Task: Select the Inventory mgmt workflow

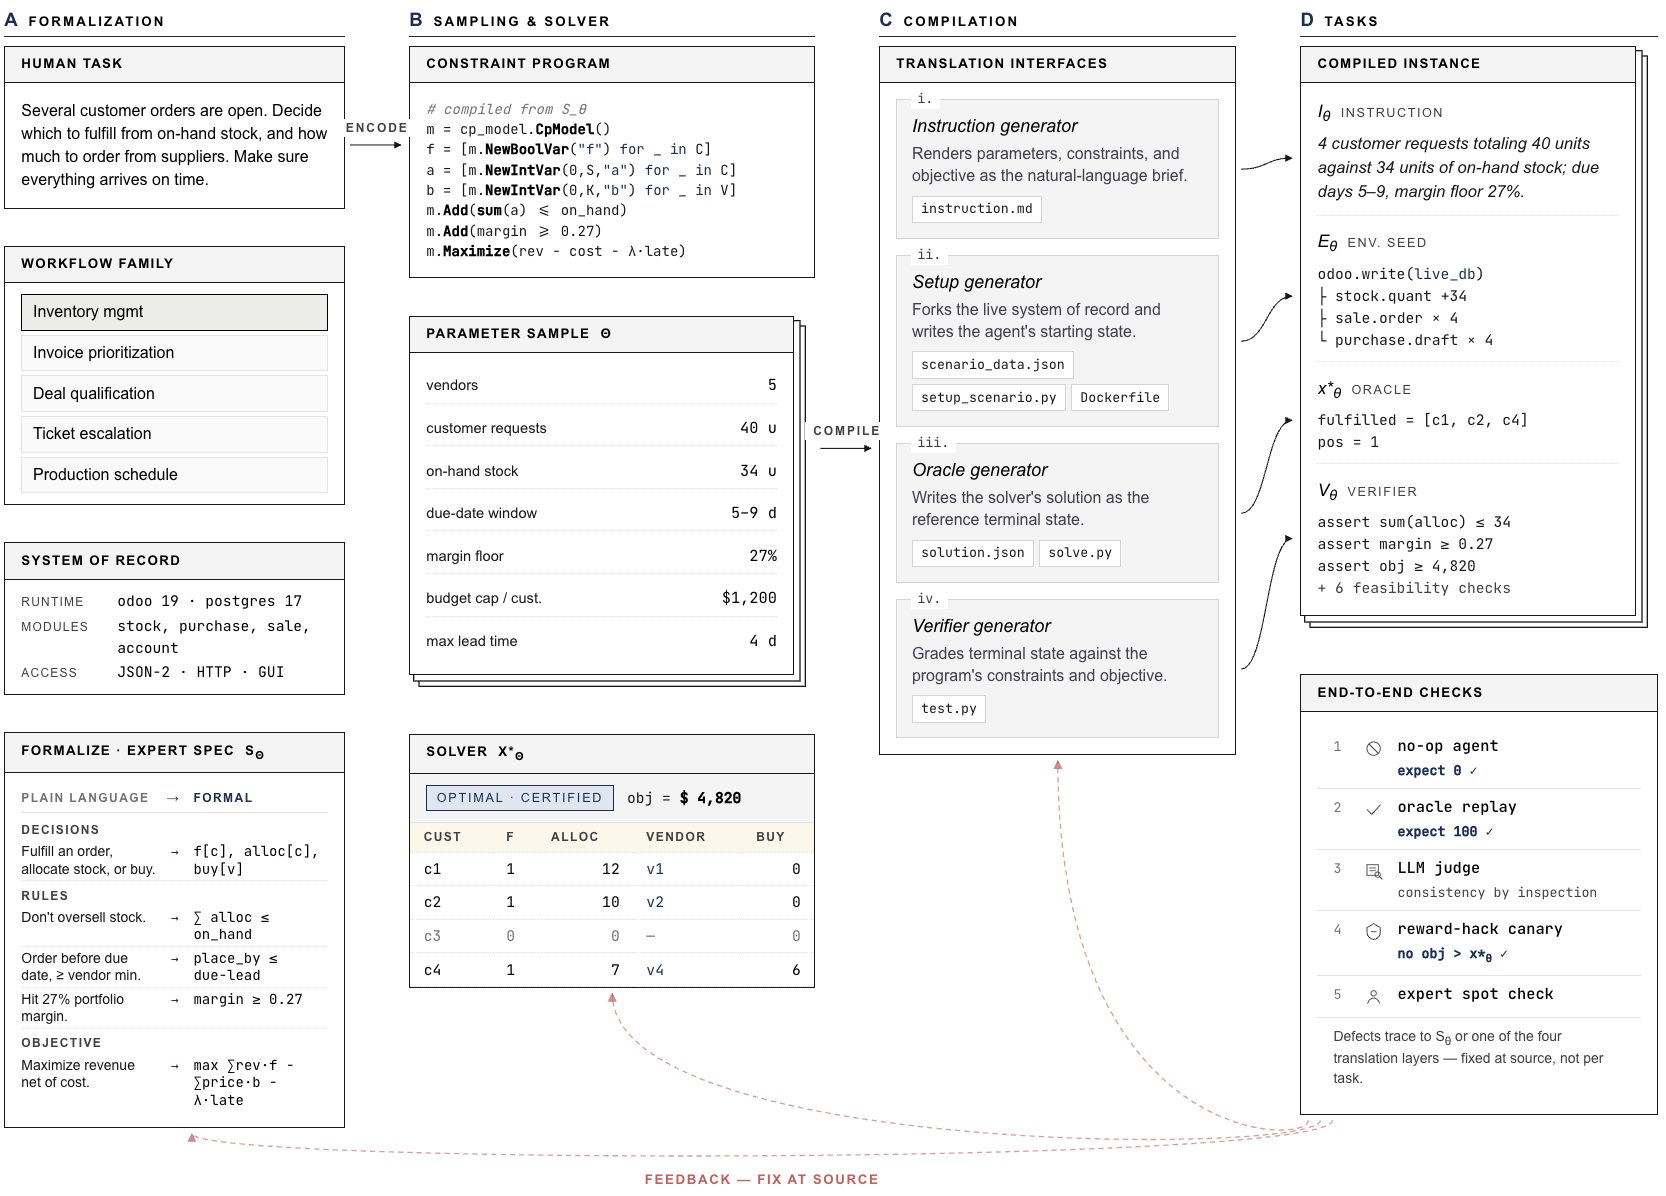Action: coord(174,312)
